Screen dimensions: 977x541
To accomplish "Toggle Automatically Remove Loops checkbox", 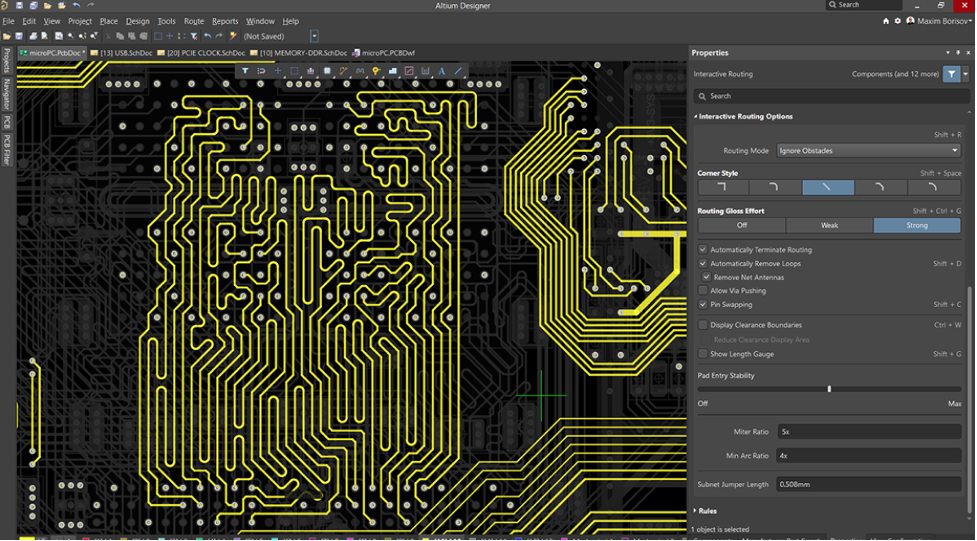I will point(703,264).
